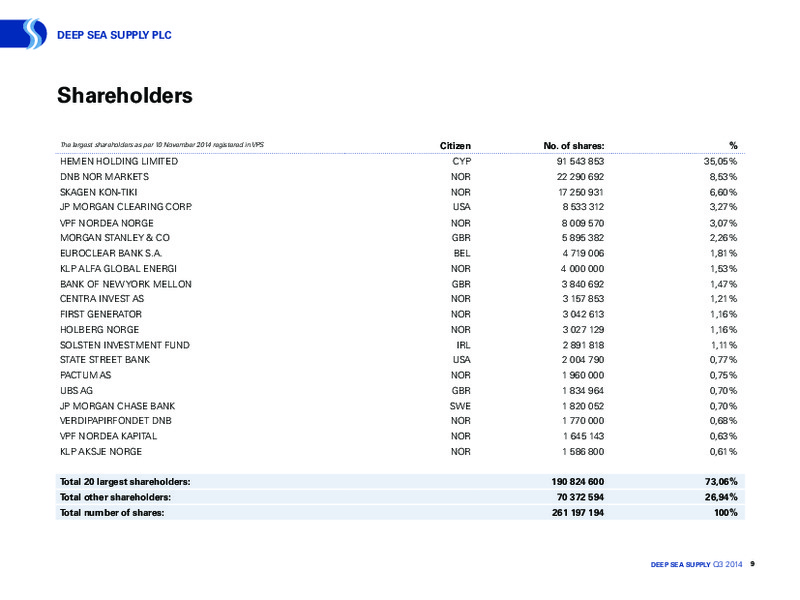The image size is (800, 600).
Task: Click share count 91 543 853
Action: pyautogui.click(x=580, y=161)
